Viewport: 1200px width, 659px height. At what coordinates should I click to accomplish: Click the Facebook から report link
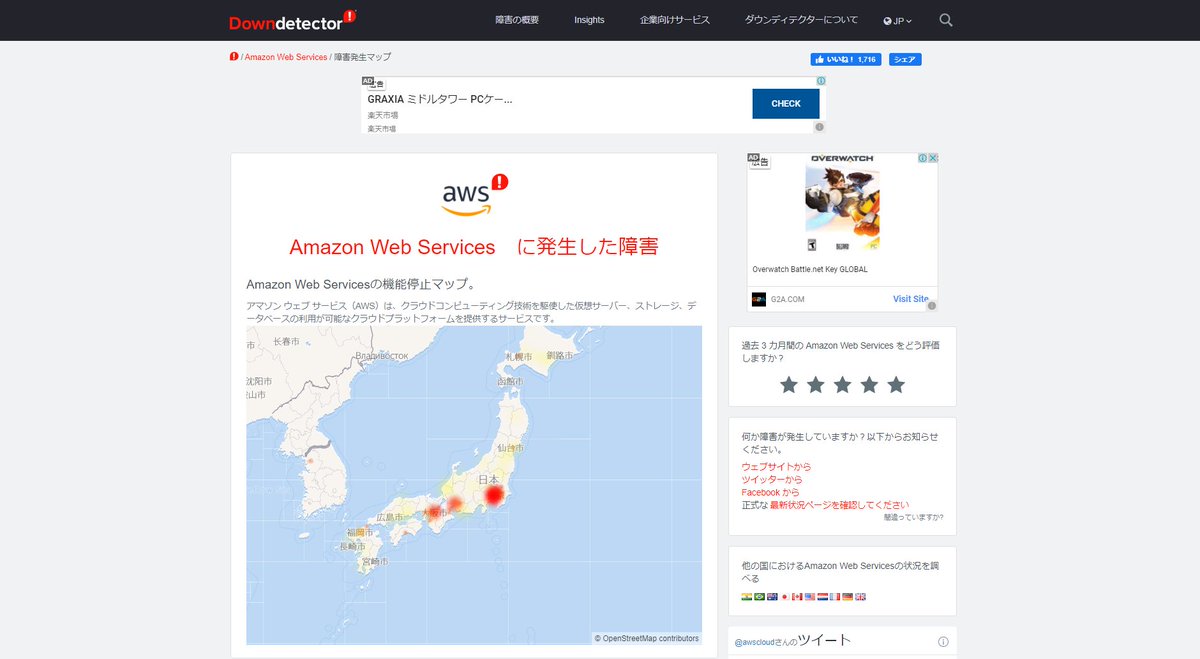pyautogui.click(x=770, y=493)
